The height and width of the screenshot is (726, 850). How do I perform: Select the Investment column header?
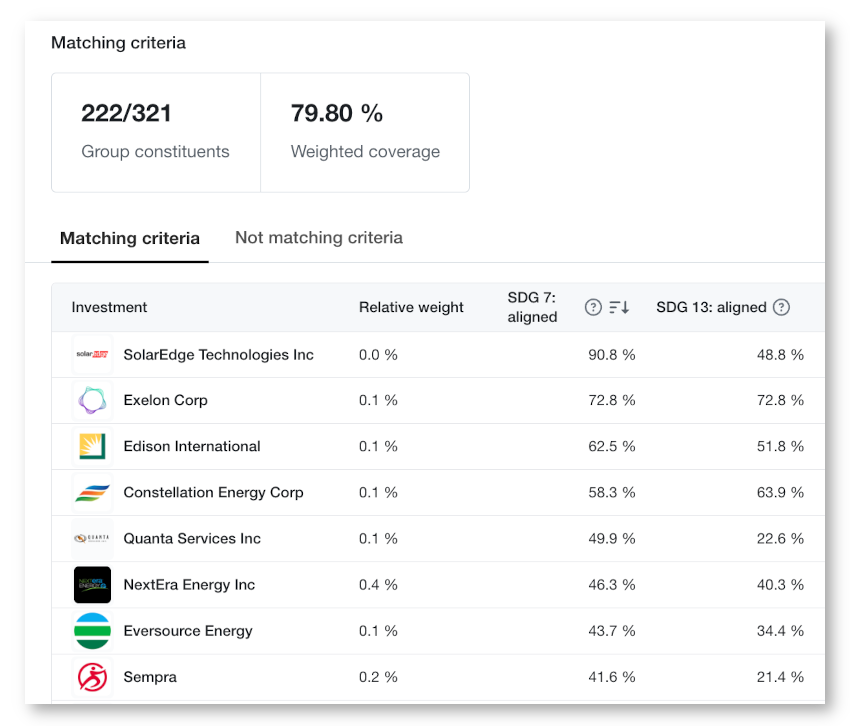click(109, 307)
